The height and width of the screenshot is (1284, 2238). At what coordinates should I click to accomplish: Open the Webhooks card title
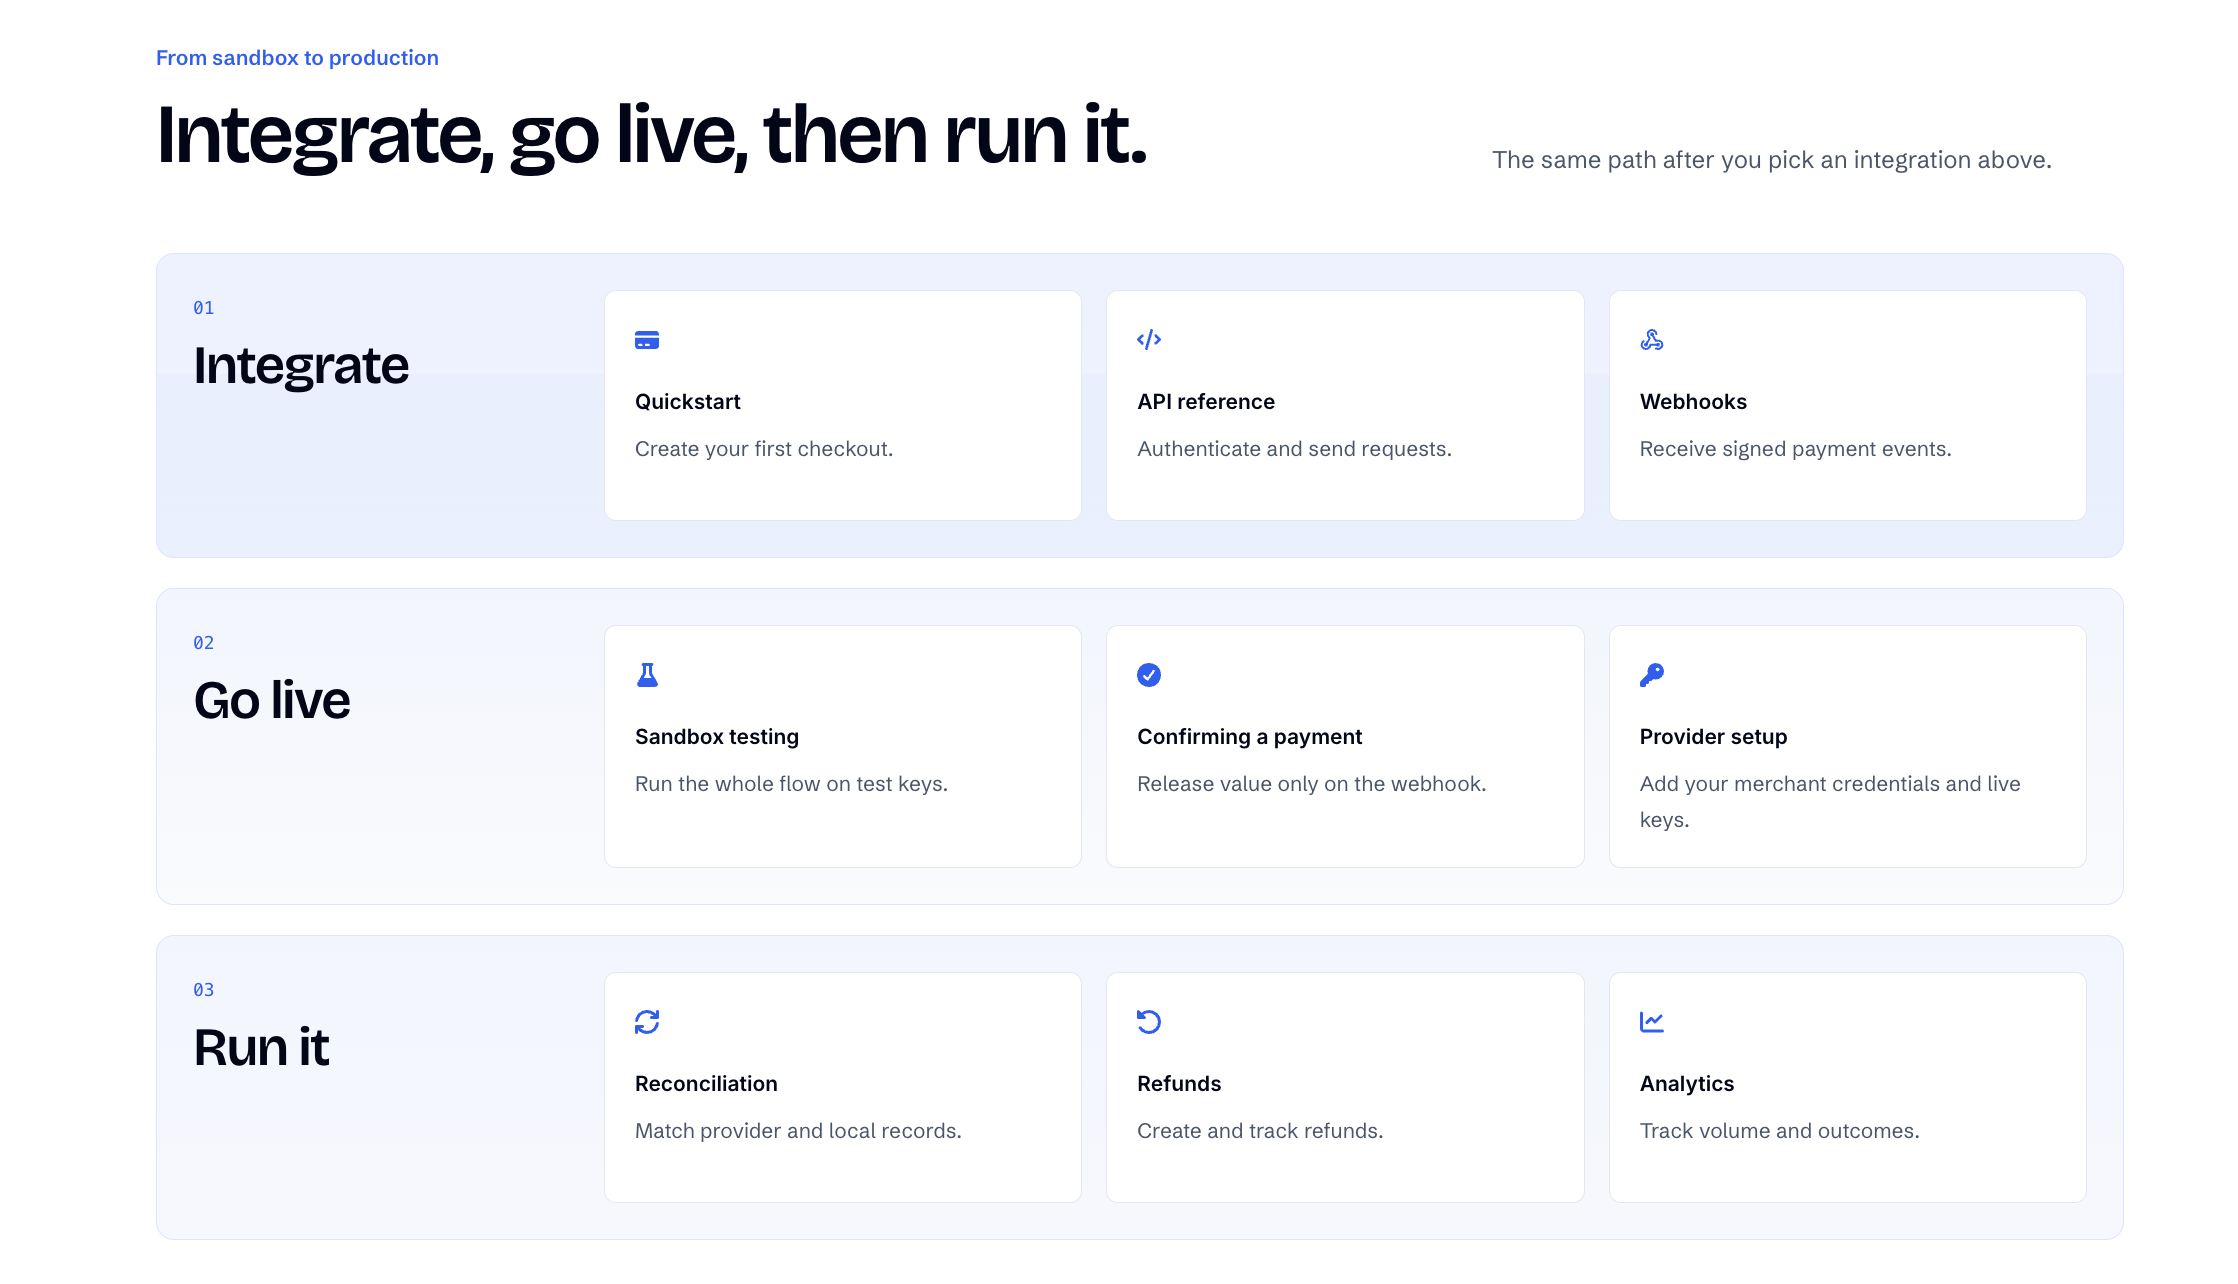click(x=1693, y=402)
